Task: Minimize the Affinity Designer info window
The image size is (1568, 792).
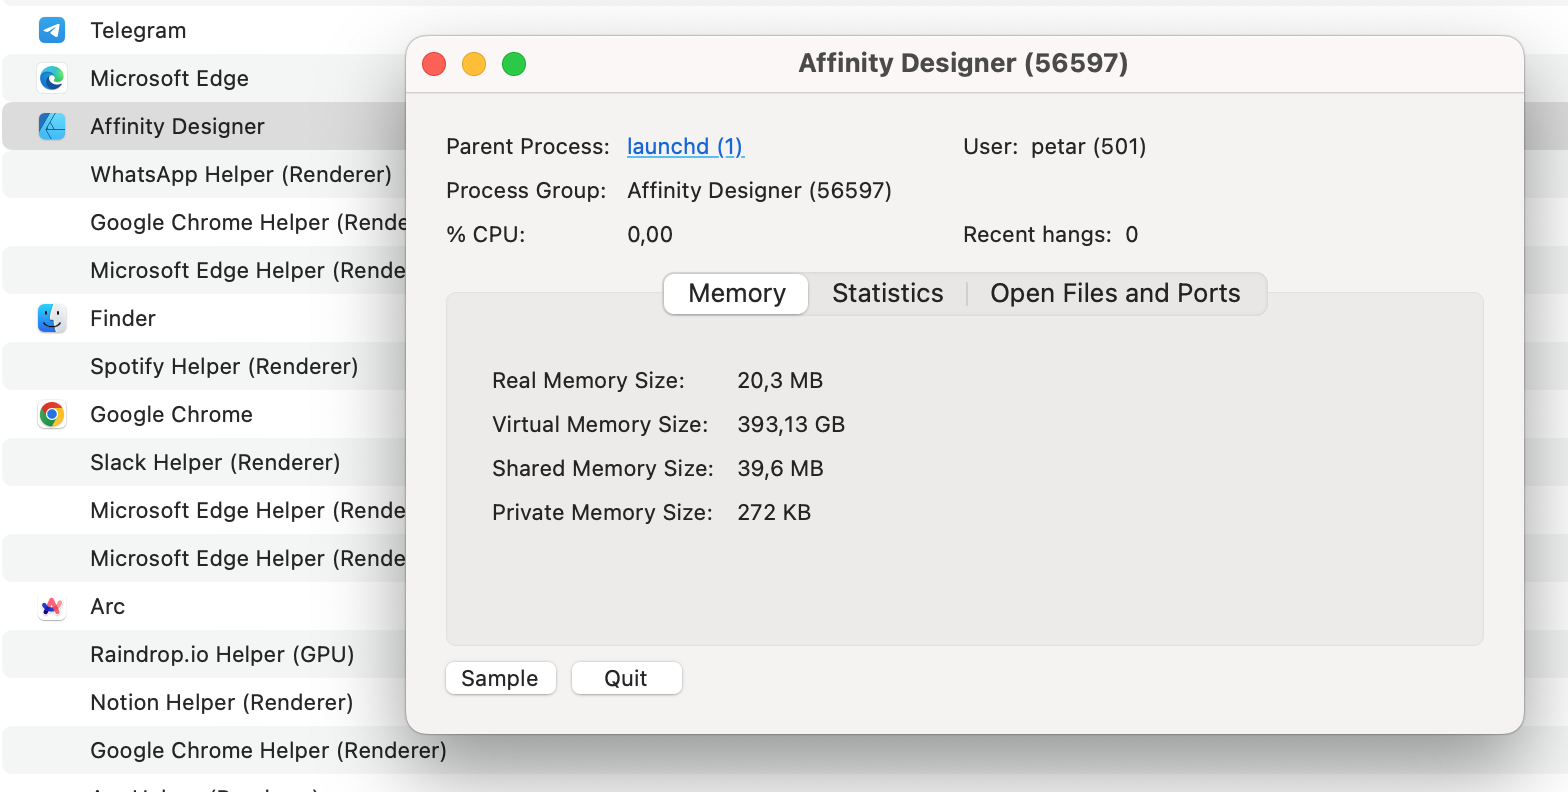Action: click(x=474, y=64)
